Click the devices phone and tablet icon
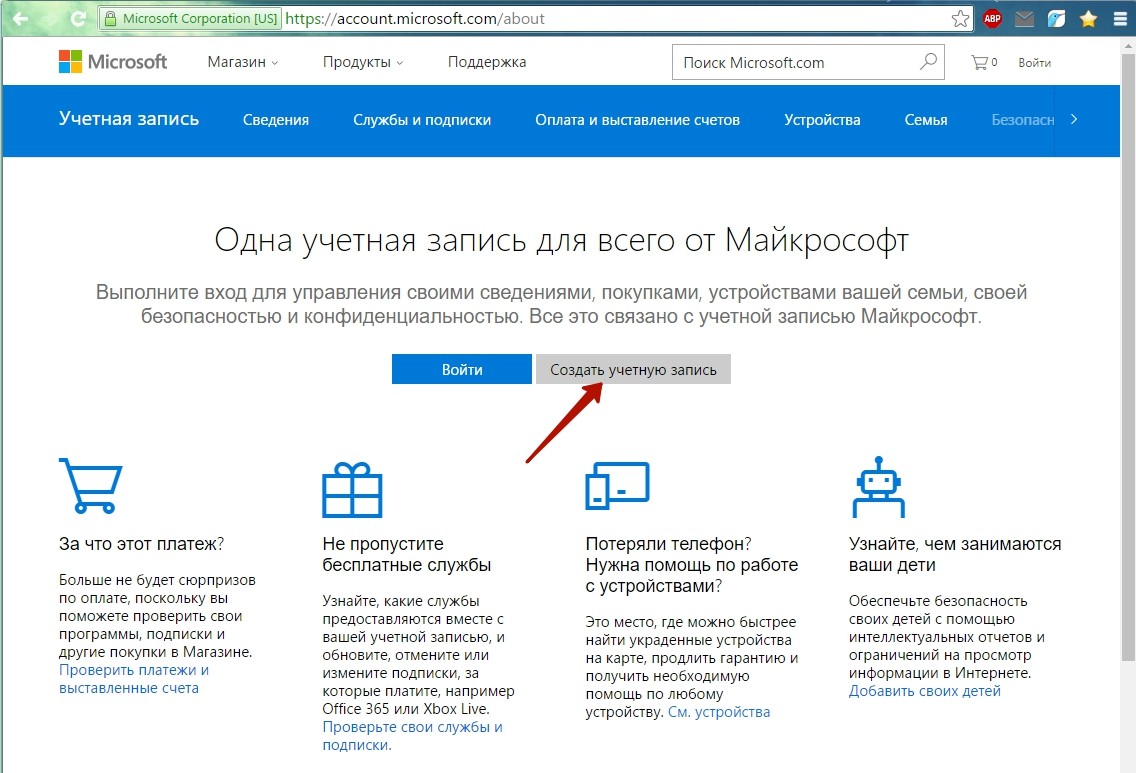Image resolution: width=1136 pixels, height=773 pixels. [617, 485]
